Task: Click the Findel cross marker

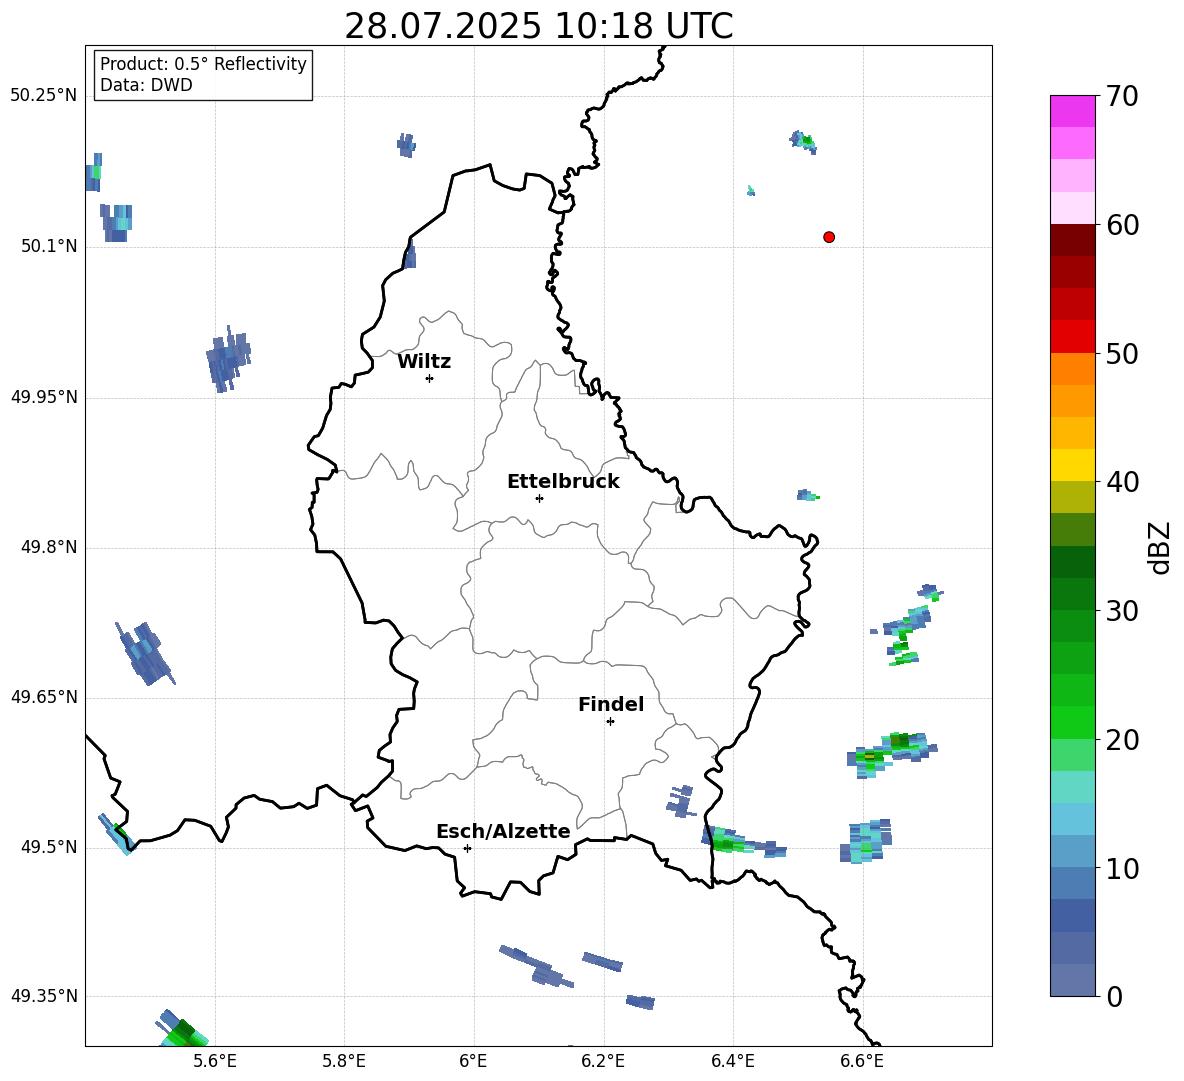Action: pyautogui.click(x=610, y=722)
